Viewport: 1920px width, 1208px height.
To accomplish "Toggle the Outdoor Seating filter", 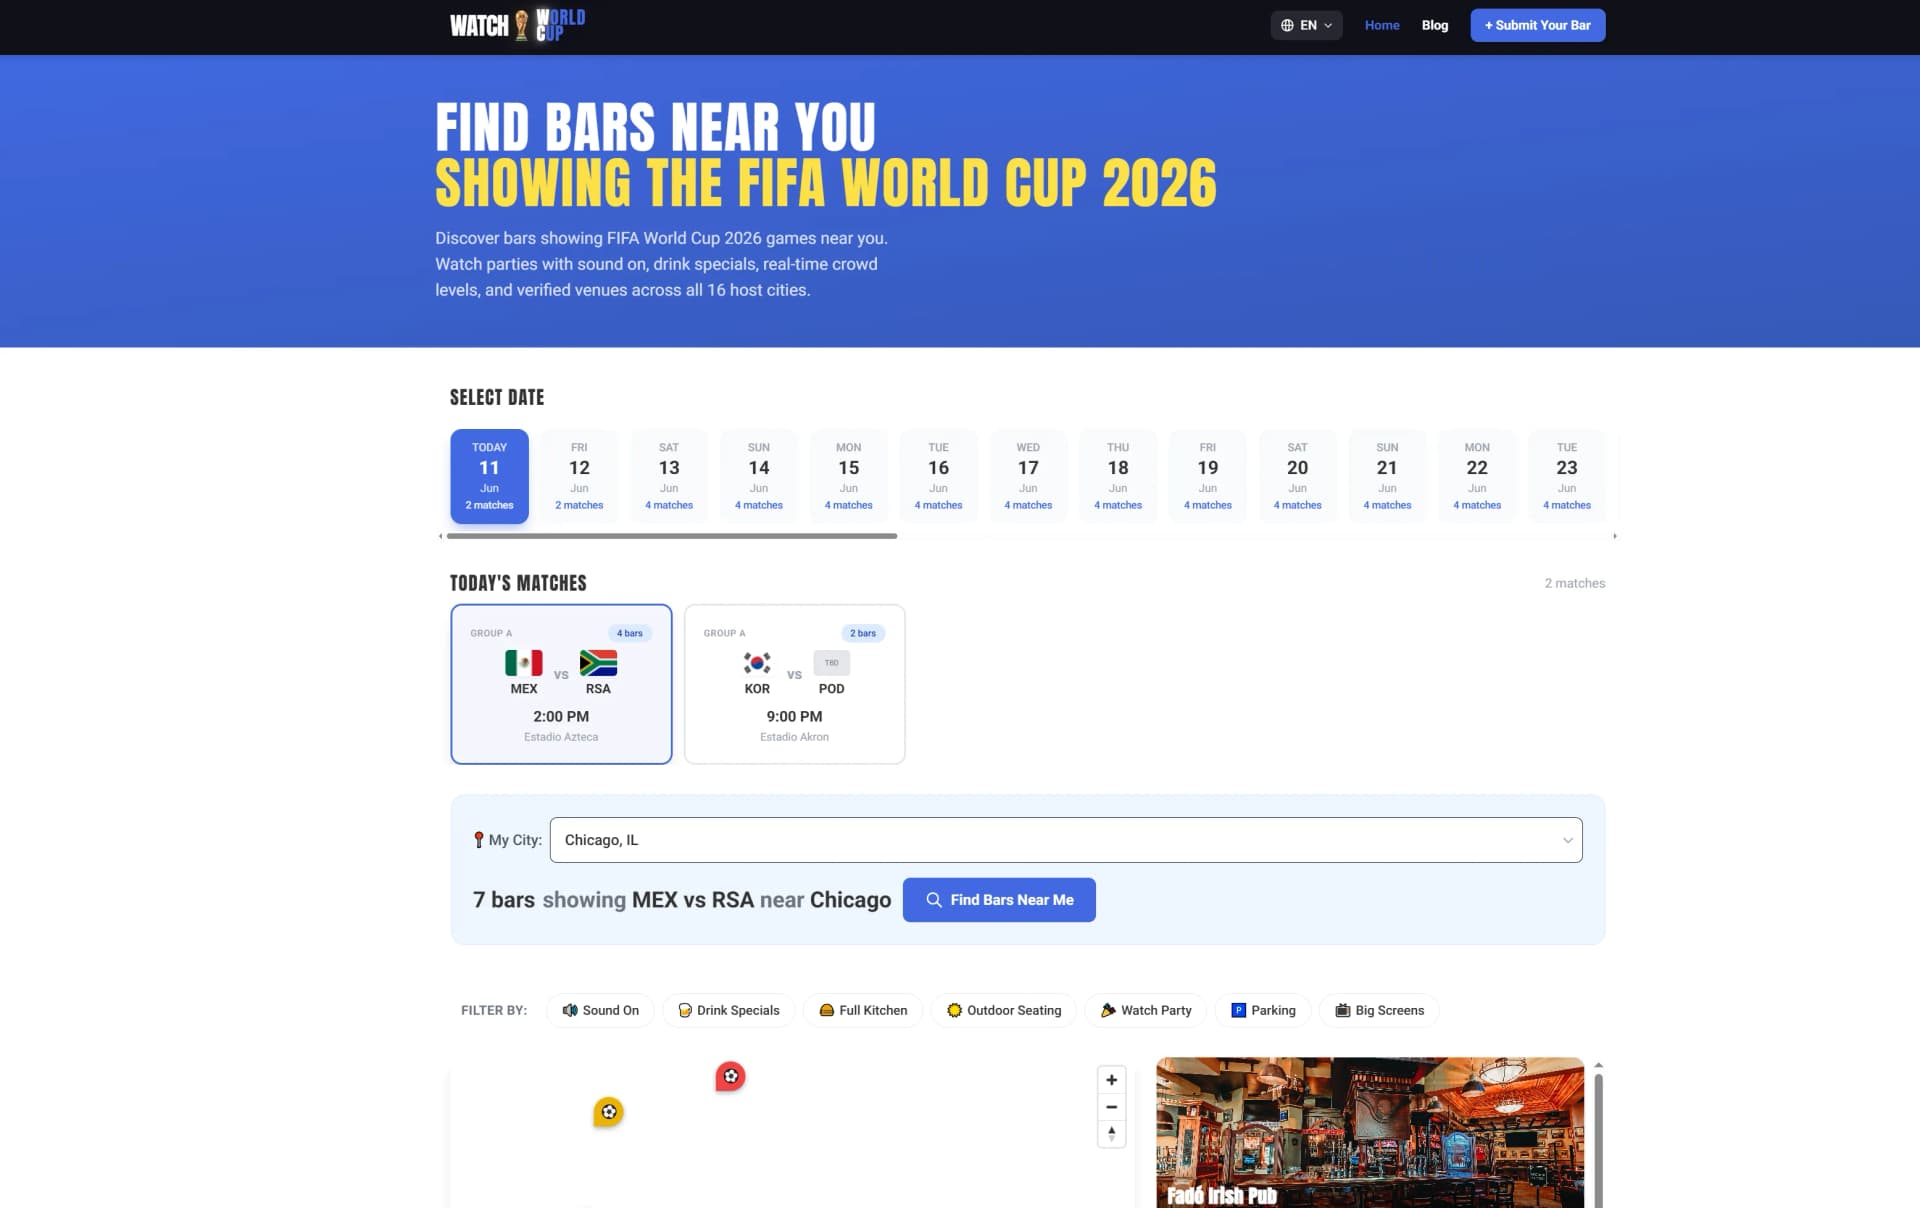I will coord(1004,1010).
